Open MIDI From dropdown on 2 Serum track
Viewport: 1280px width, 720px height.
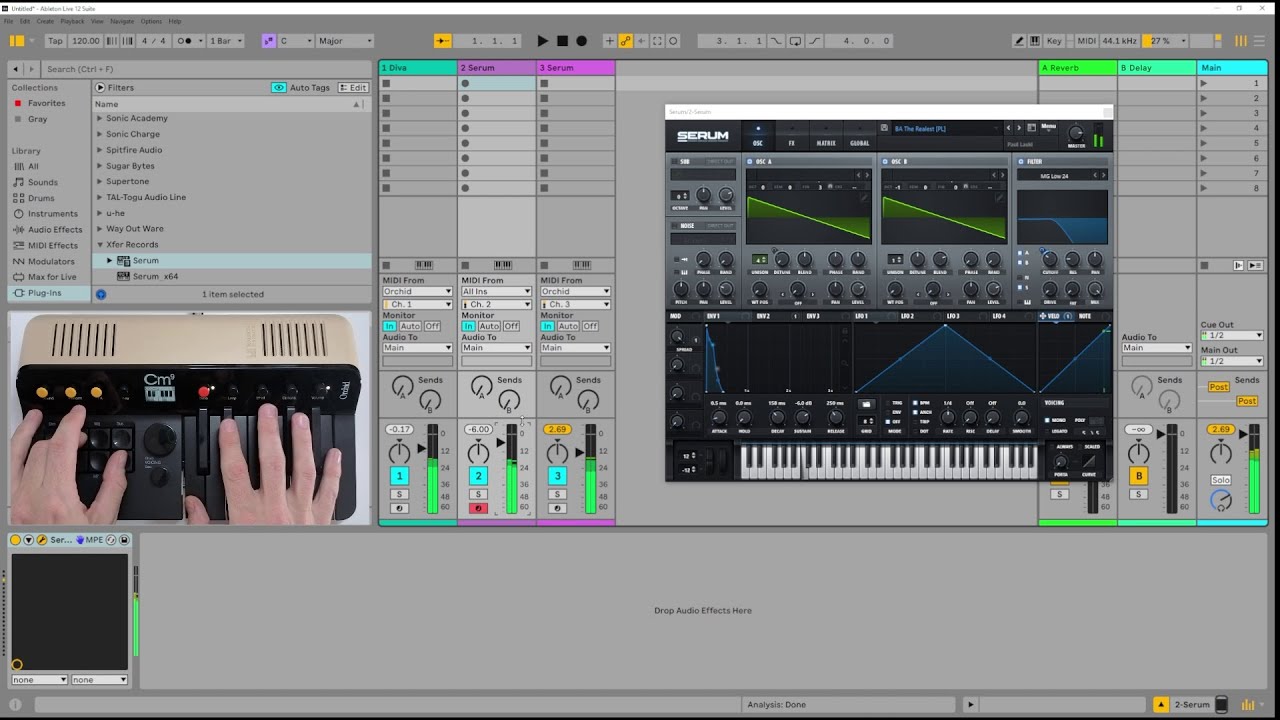(496, 292)
